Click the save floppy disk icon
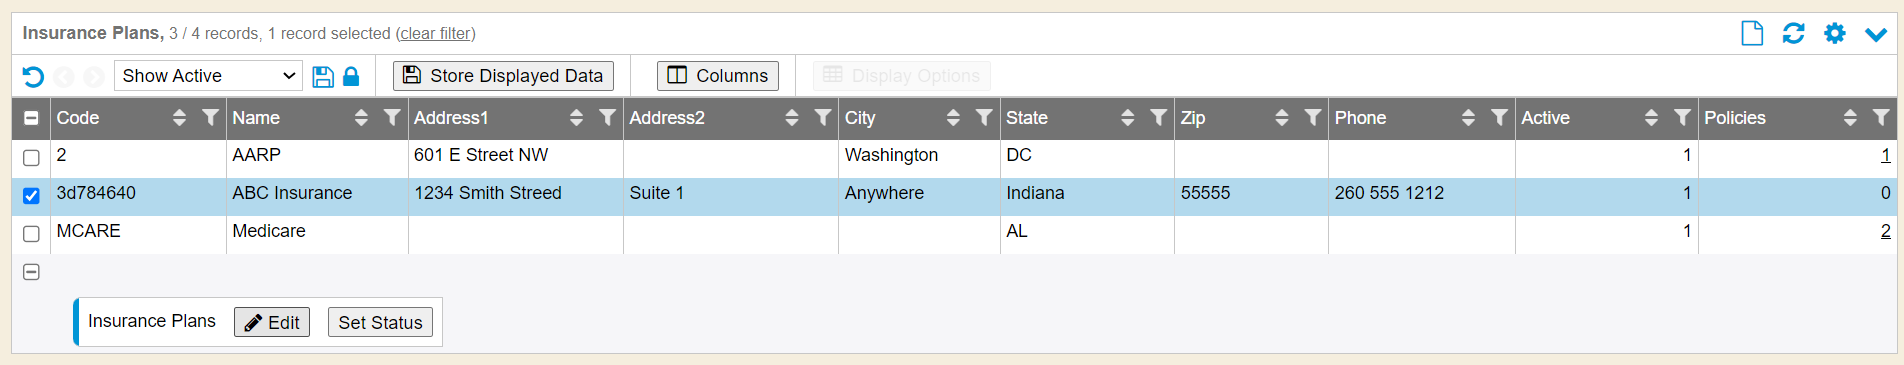Viewport: 1904px width, 365px height. coord(323,76)
